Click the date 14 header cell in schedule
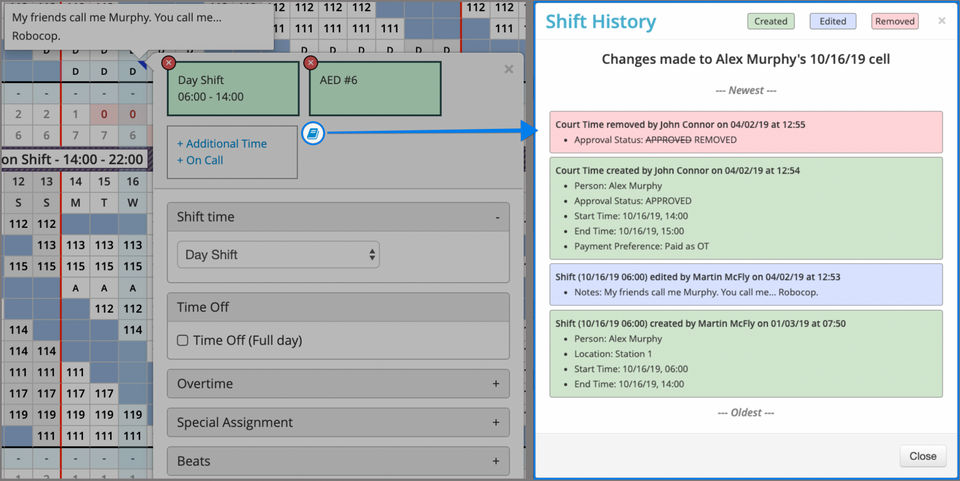This screenshot has height=481, width=960. point(75,182)
